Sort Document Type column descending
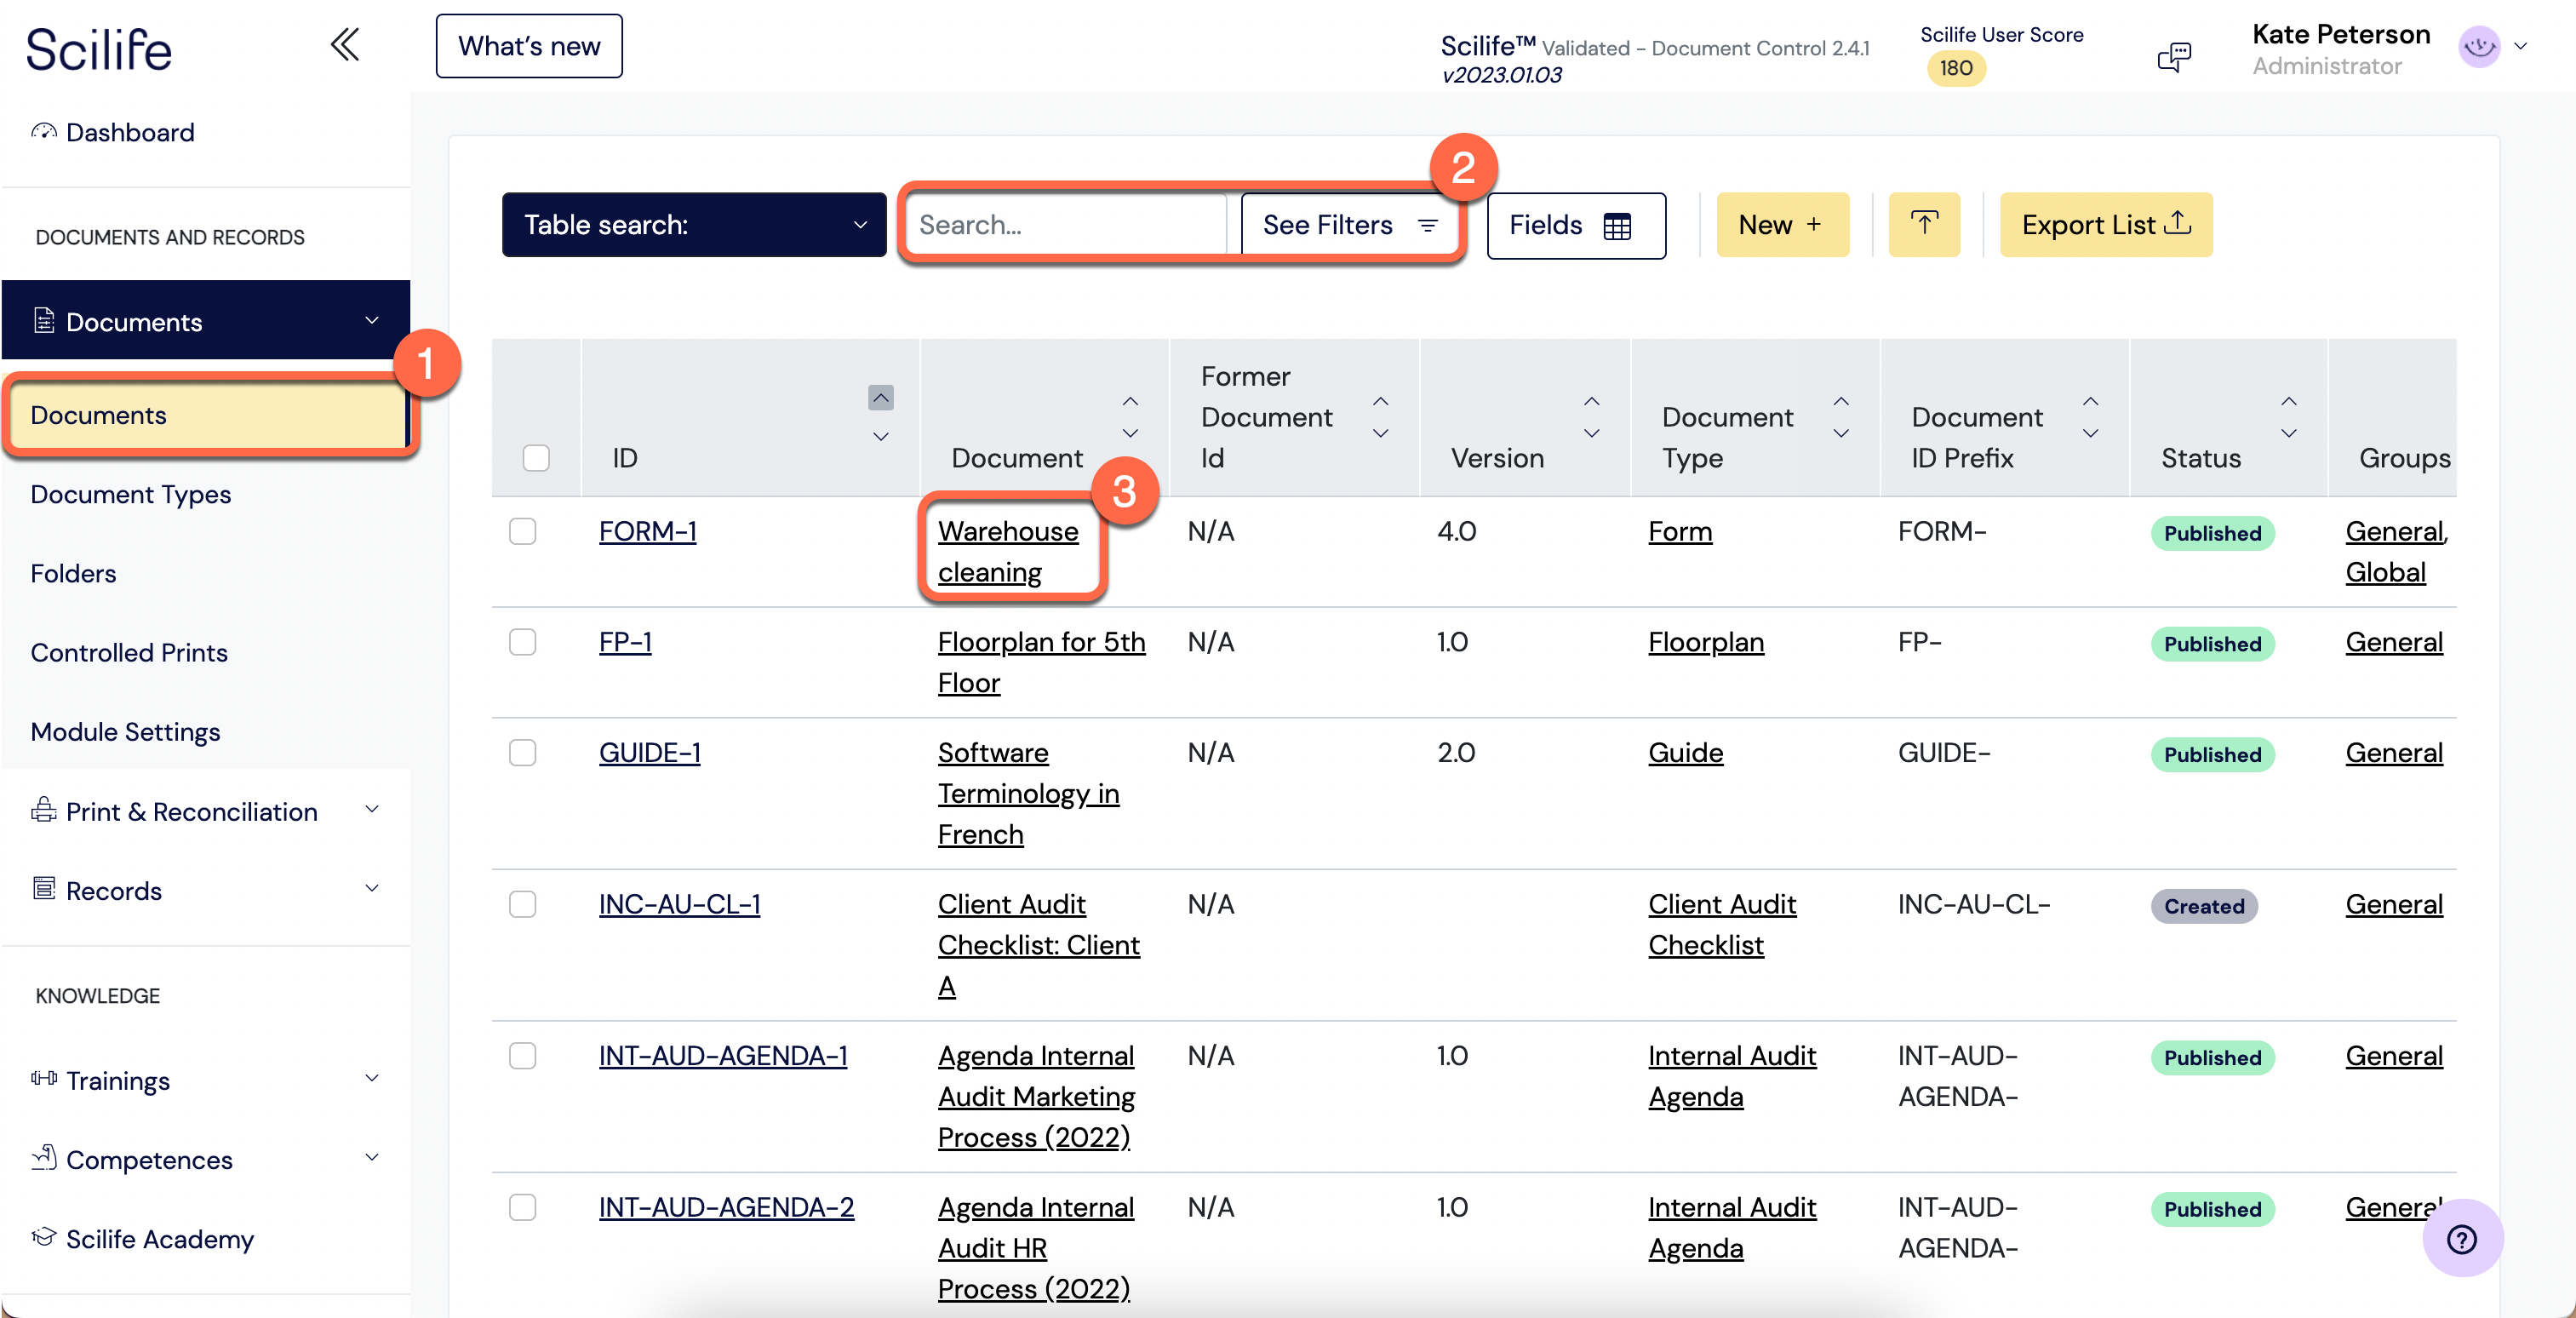The image size is (2576, 1318). coord(1841,433)
